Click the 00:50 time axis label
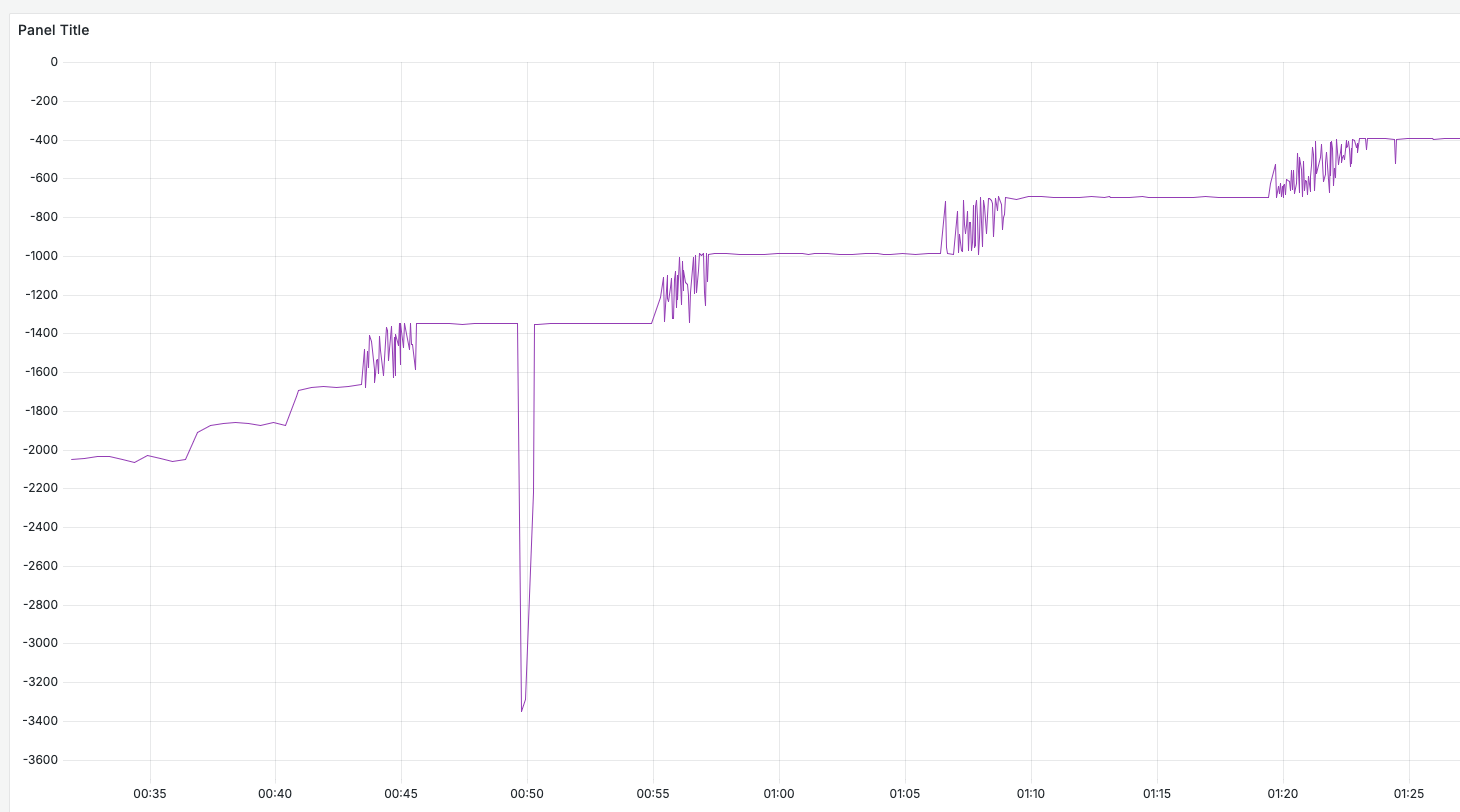Image resolution: width=1460 pixels, height=812 pixels. tap(527, 794)
